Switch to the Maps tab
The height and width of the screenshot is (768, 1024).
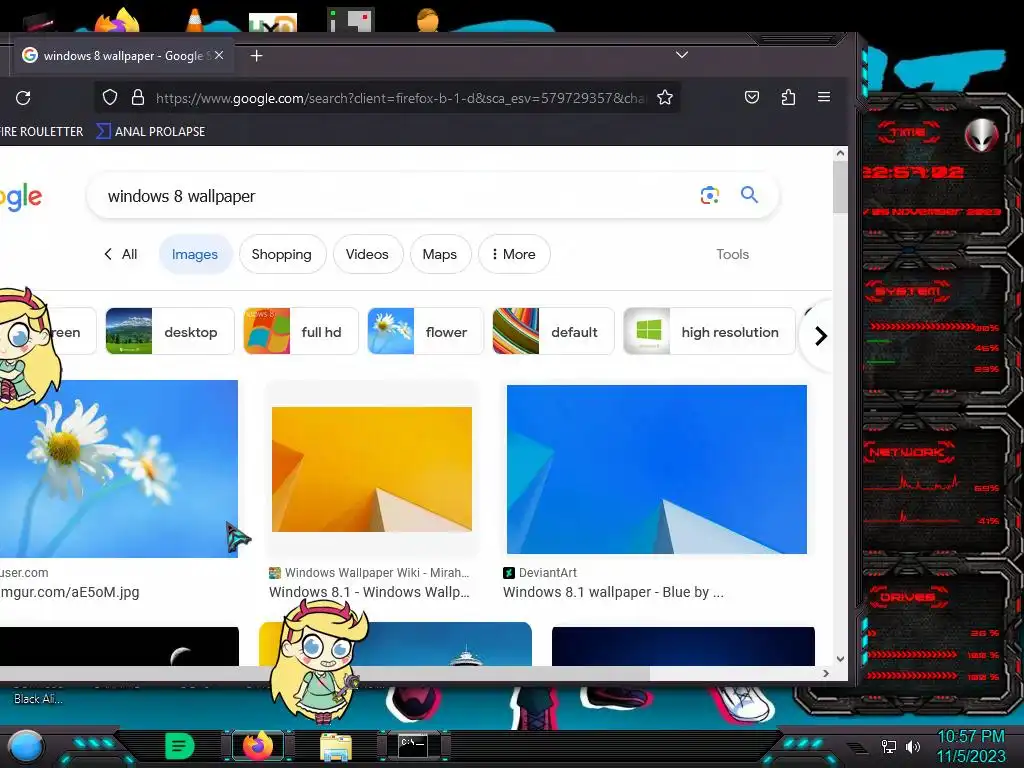coord(440,254)
